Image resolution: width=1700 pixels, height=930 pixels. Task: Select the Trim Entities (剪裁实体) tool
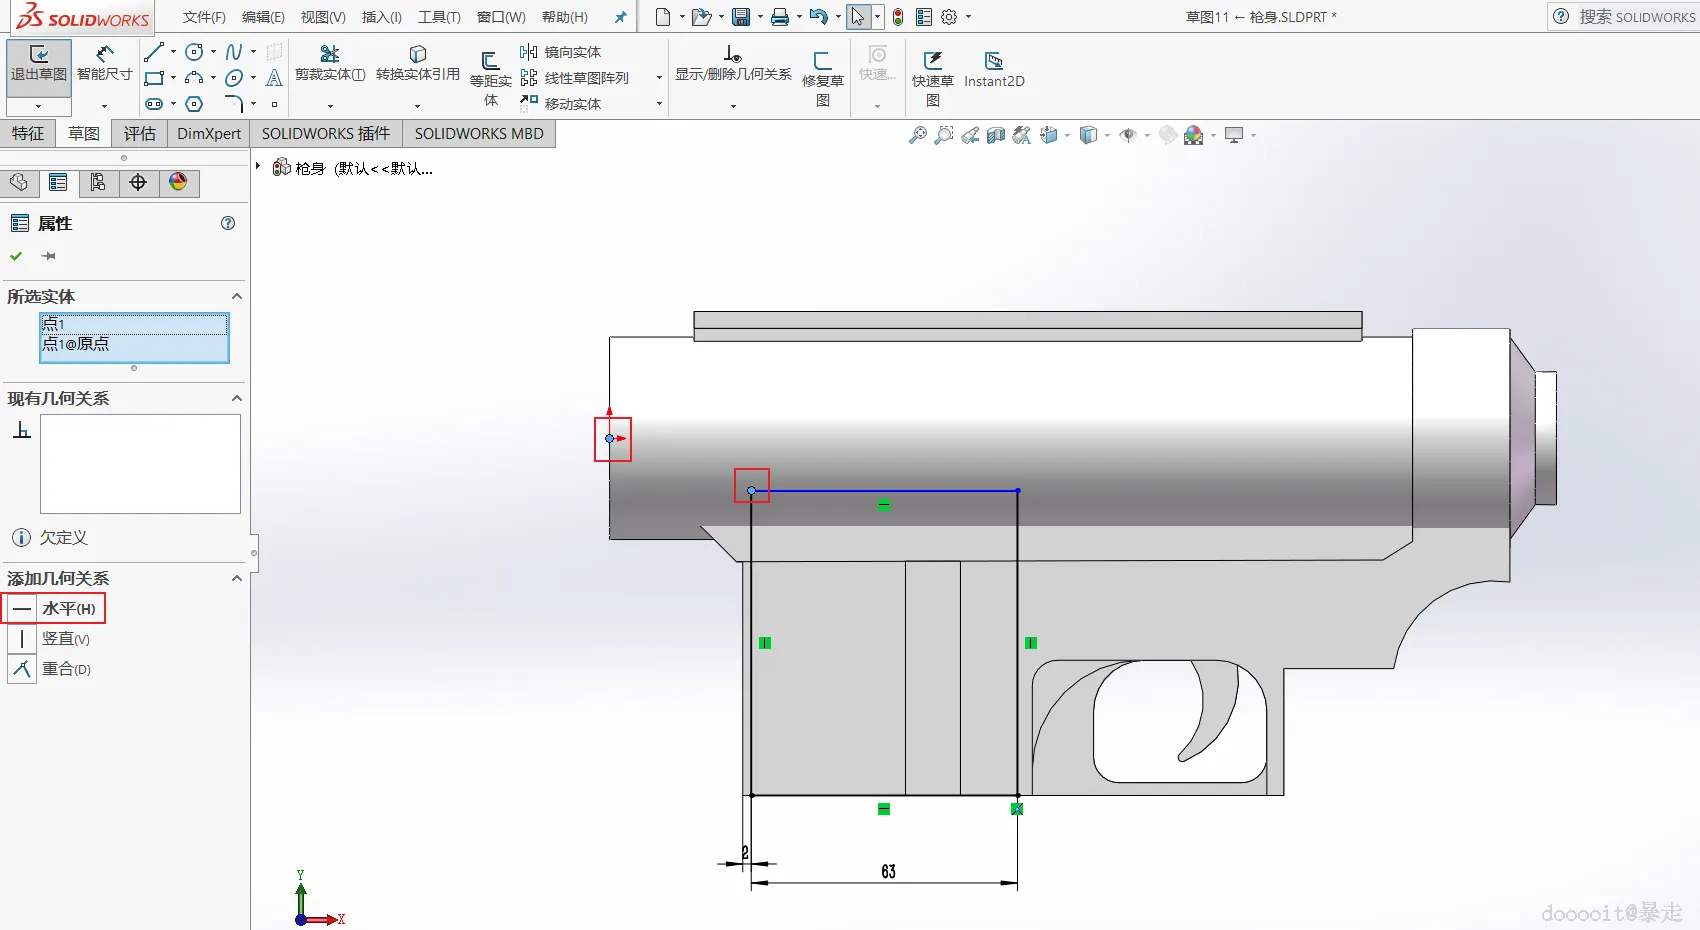(x=329, y=62)
